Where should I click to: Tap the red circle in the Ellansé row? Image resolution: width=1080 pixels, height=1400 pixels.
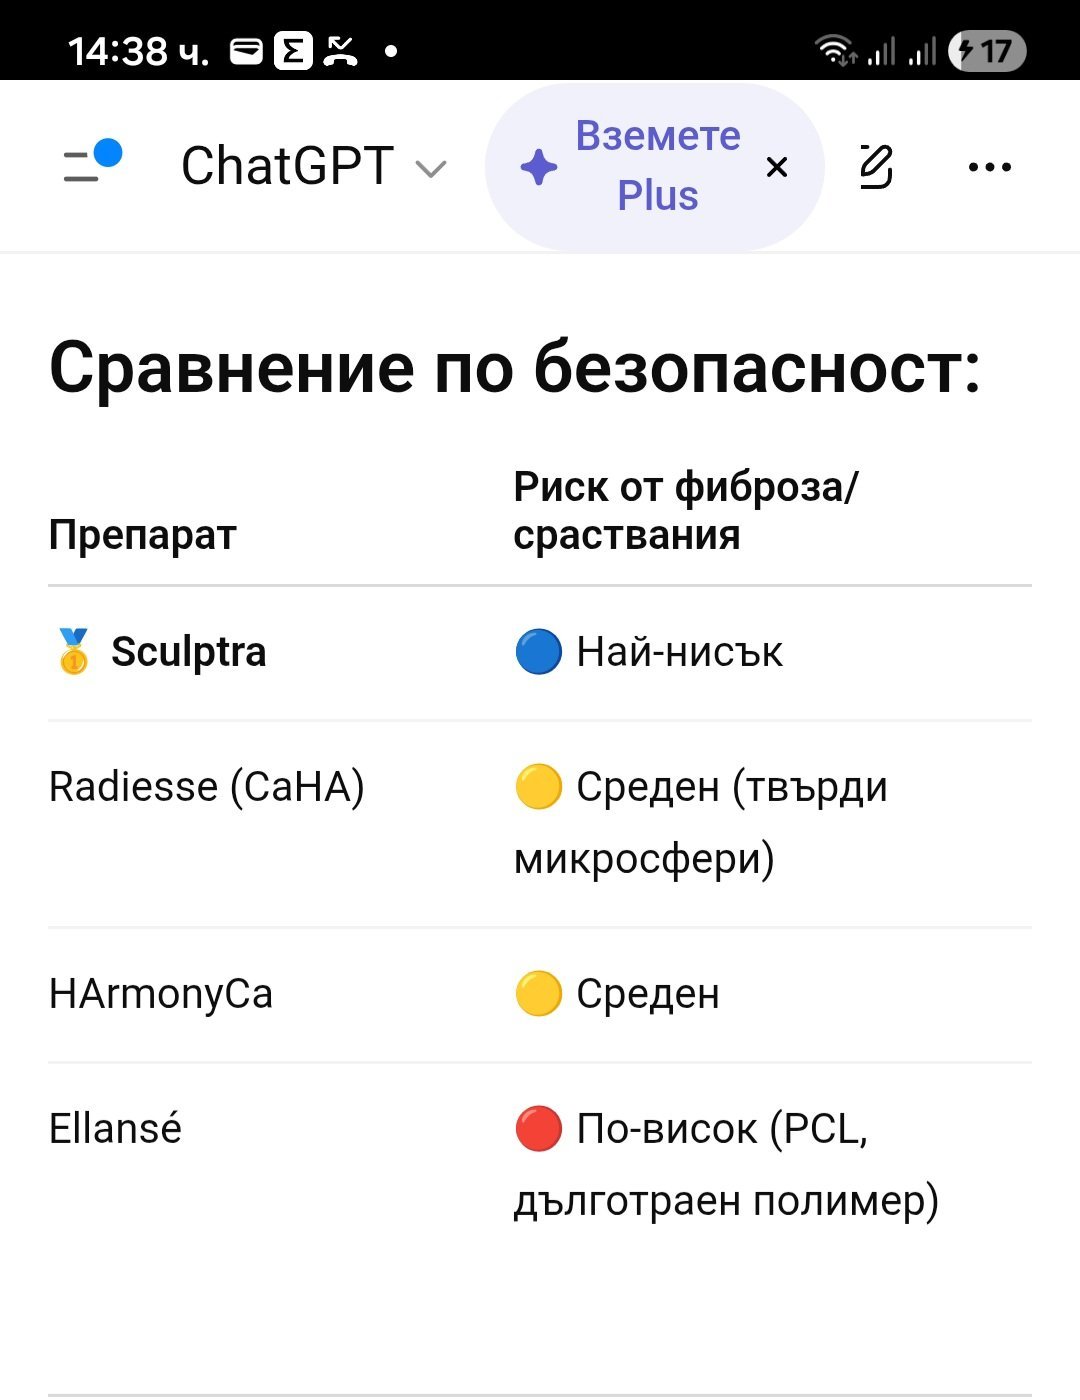(538, 1129)
